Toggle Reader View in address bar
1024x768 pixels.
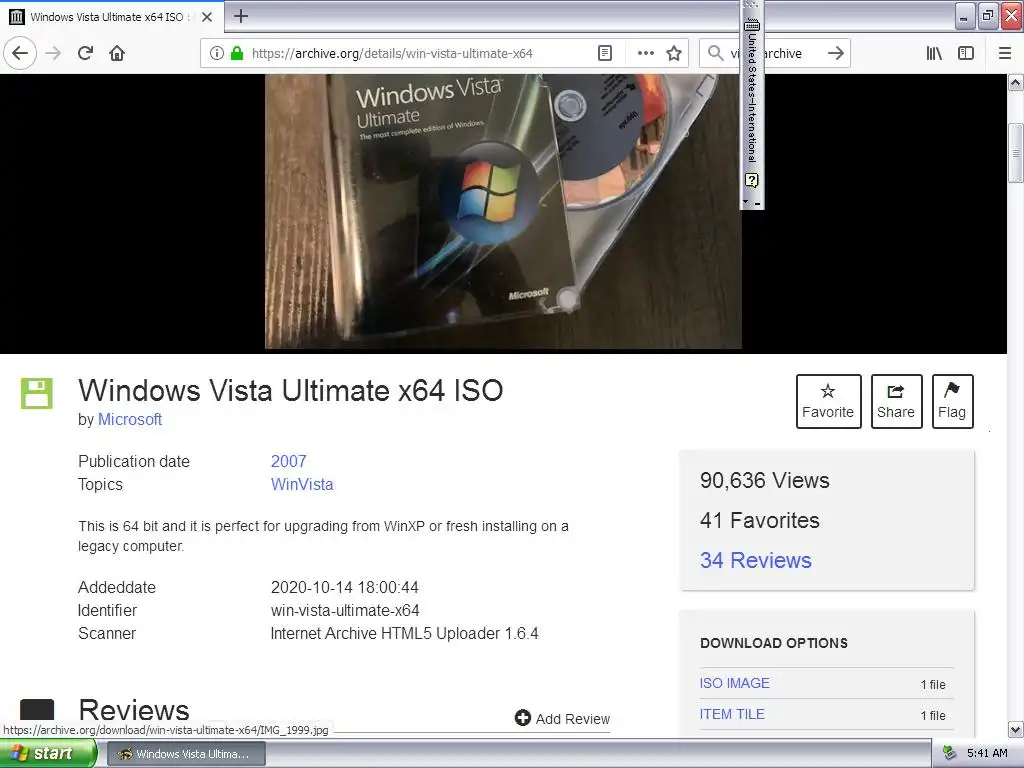pyautogui.click(x=605, y=54)
